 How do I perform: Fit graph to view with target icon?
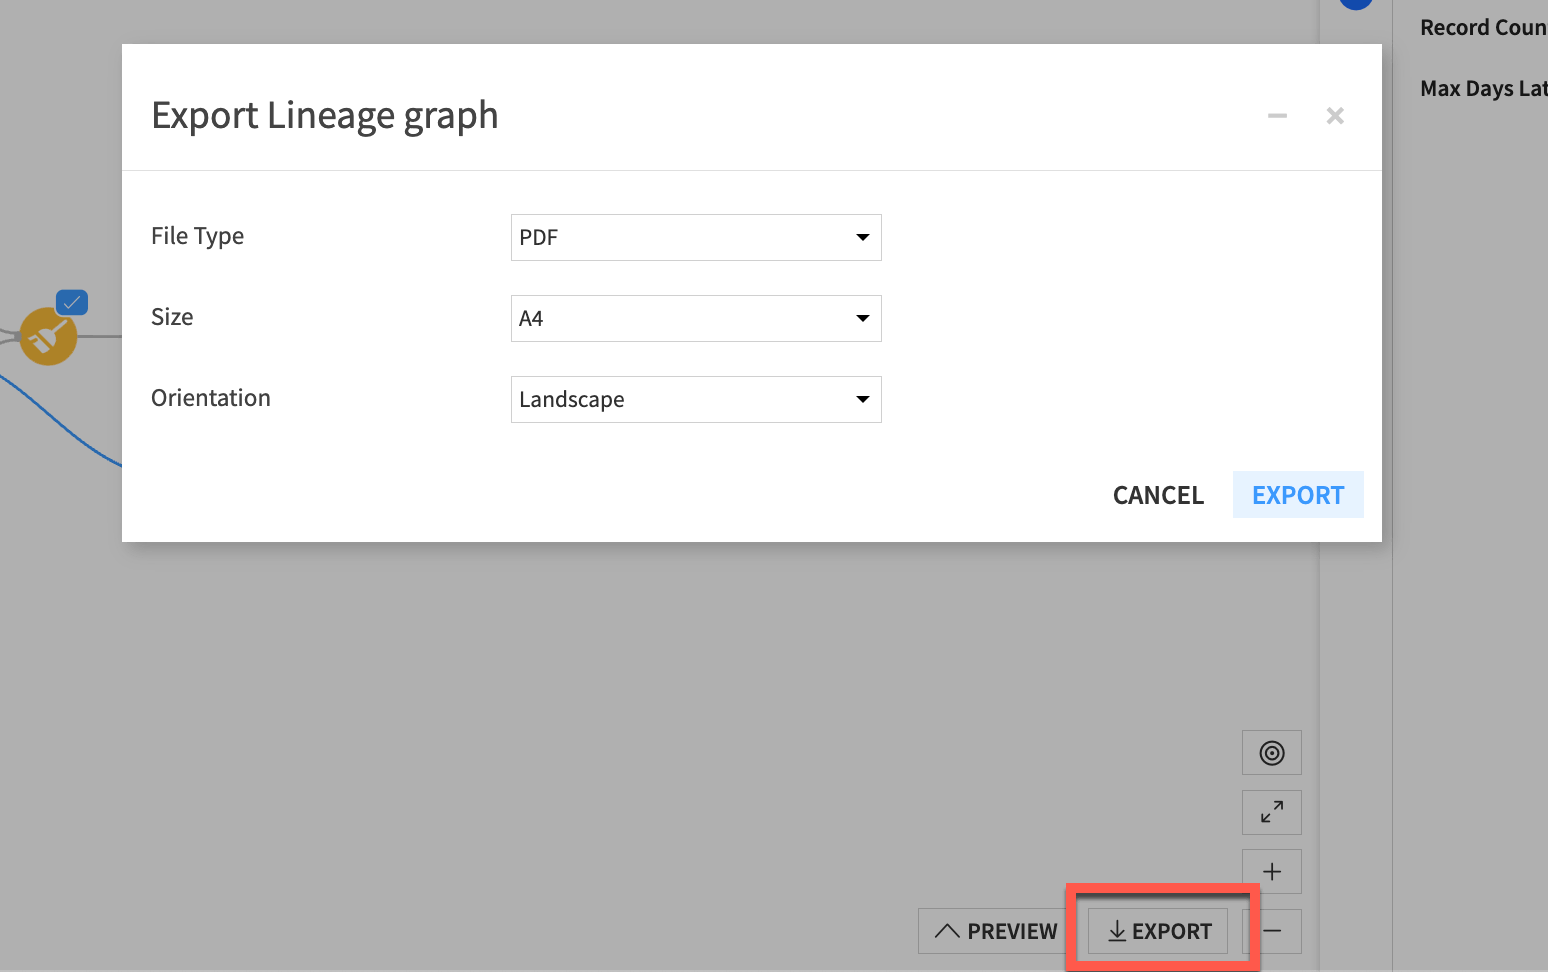(x=1271, y=752)
